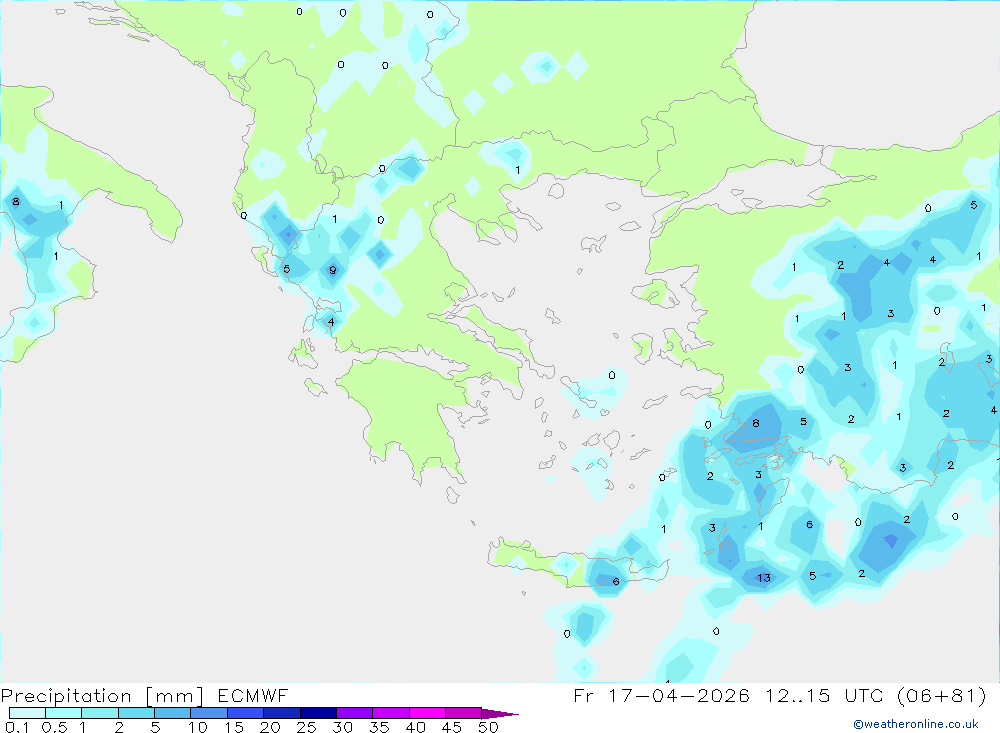Click the '4' value near the Ionian islands
This screenshot has width=1000, height=733.
click(x=330, y=322)
